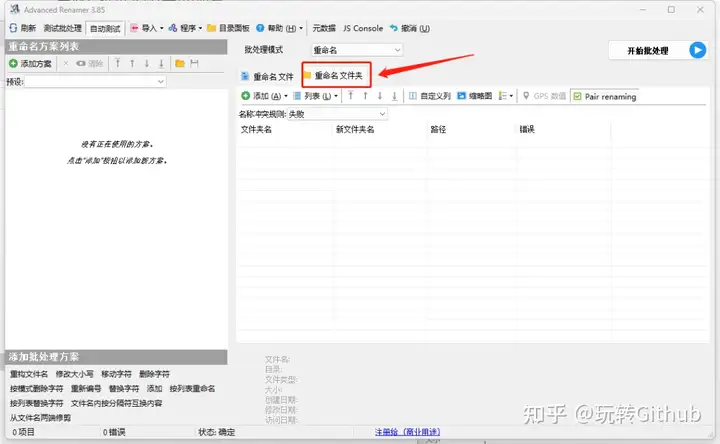
Task: Toggle the GPS 数据 option
Action: pyautogui.click(x=544, y=96)
